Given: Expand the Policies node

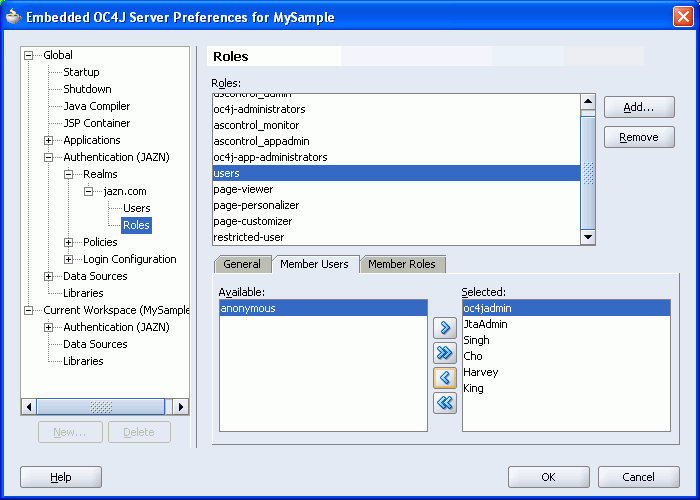Looking at the screenshot, I should coord(68,242).
